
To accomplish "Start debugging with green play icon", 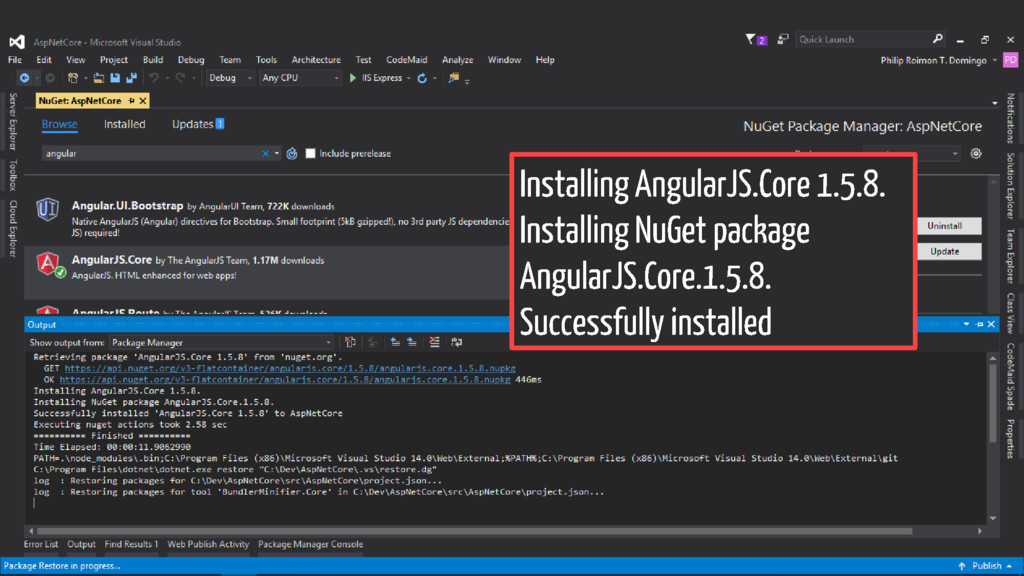I will (353, 78).
